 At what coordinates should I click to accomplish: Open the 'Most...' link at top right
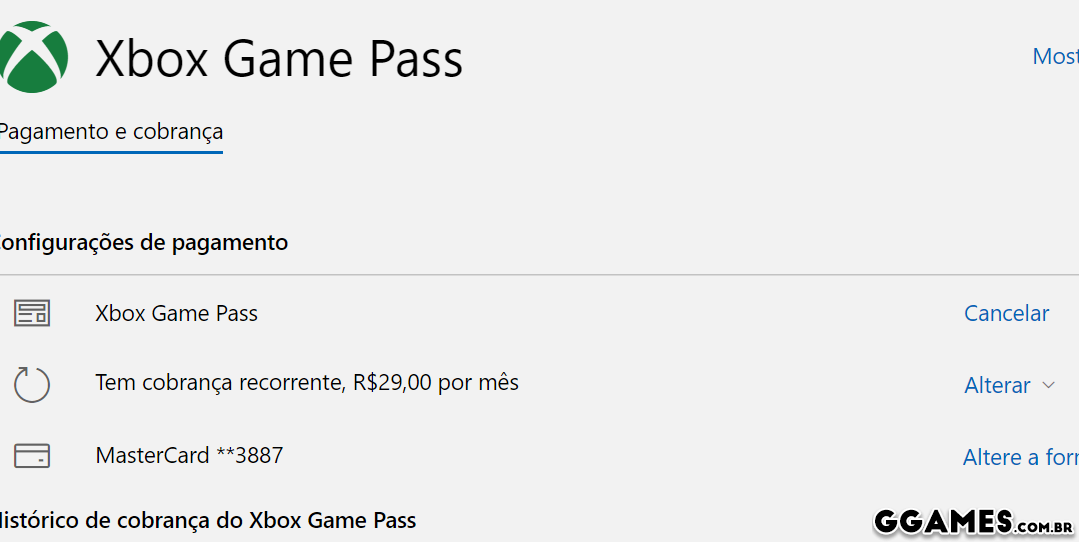point(1055,56)
